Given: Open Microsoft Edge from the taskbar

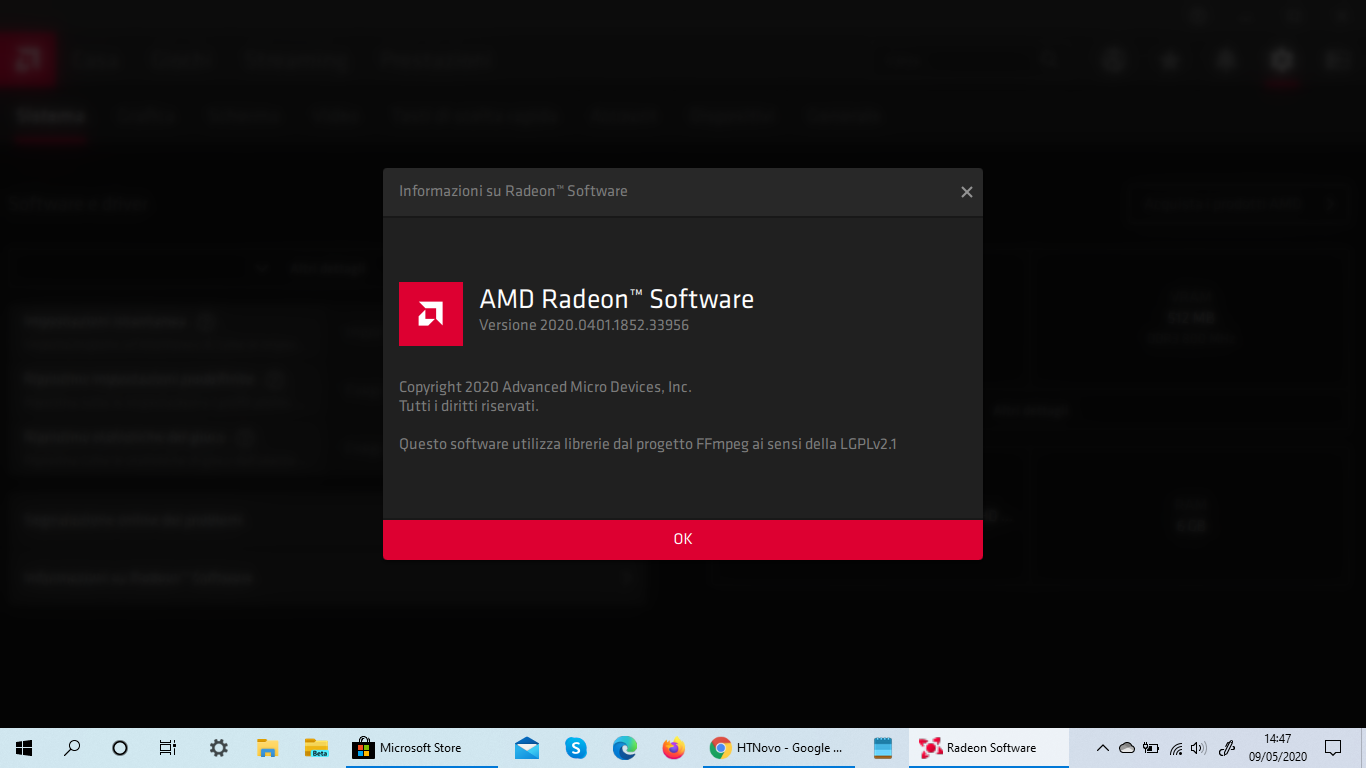Looking at the screenshot, I should point(625,748).
